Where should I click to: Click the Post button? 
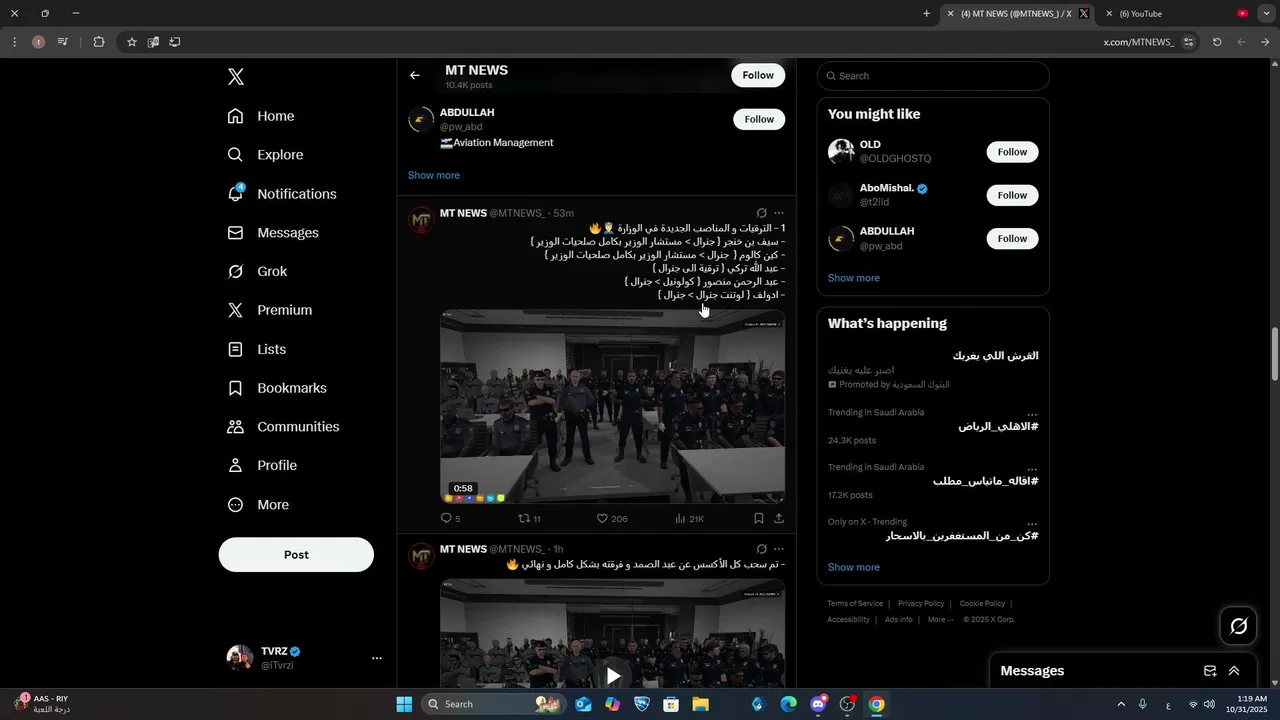tap(296, 555)
